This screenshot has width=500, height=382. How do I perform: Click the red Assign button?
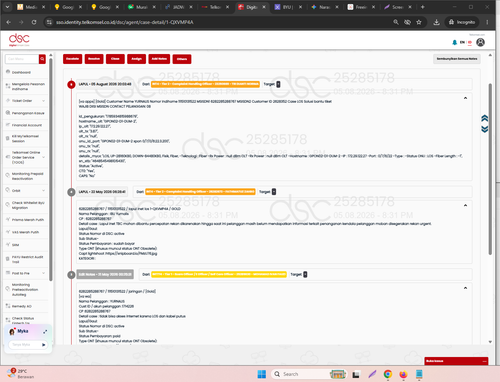pyautogui.click(x=136, y=59)
